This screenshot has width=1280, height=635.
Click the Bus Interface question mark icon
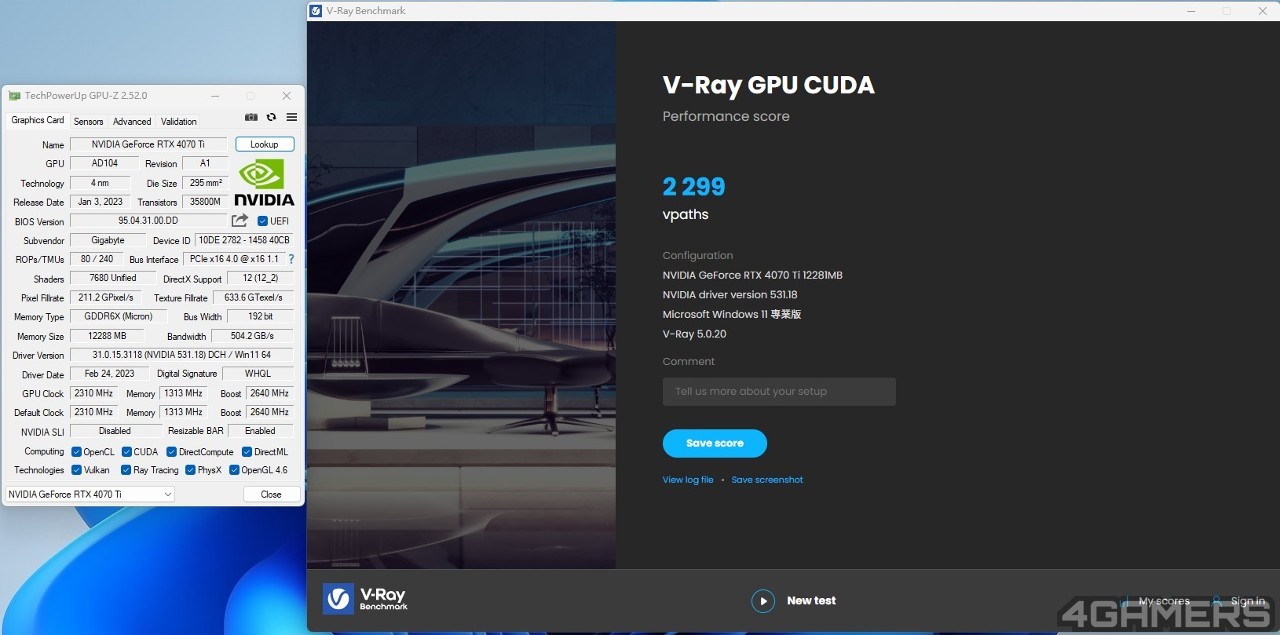[x=291, y=259]
